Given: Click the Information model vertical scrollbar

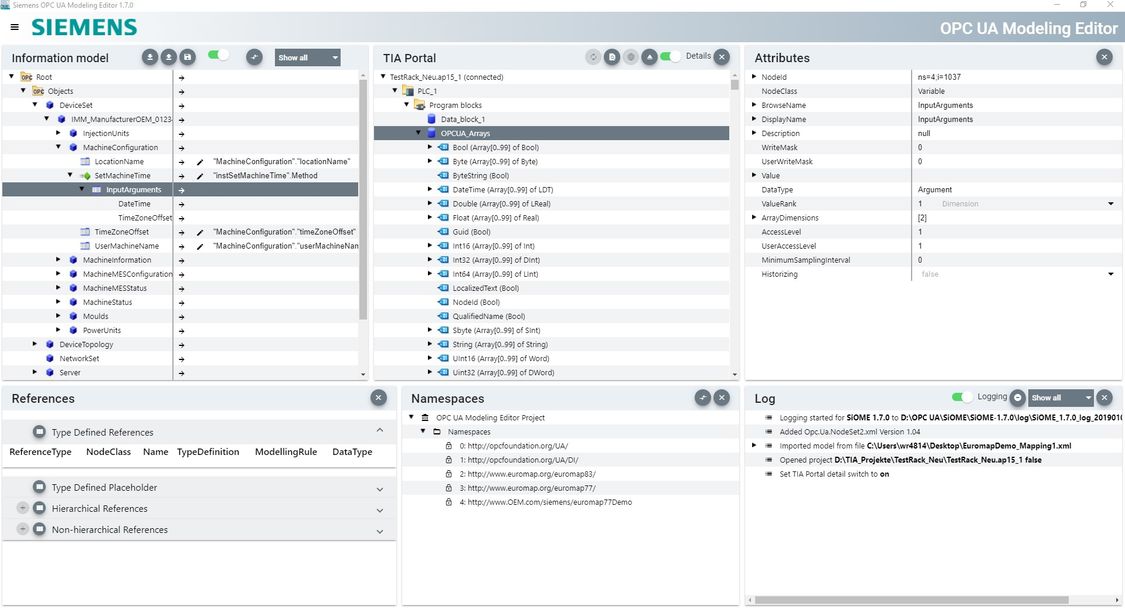Looking at the screenshot, I should 363,199.
